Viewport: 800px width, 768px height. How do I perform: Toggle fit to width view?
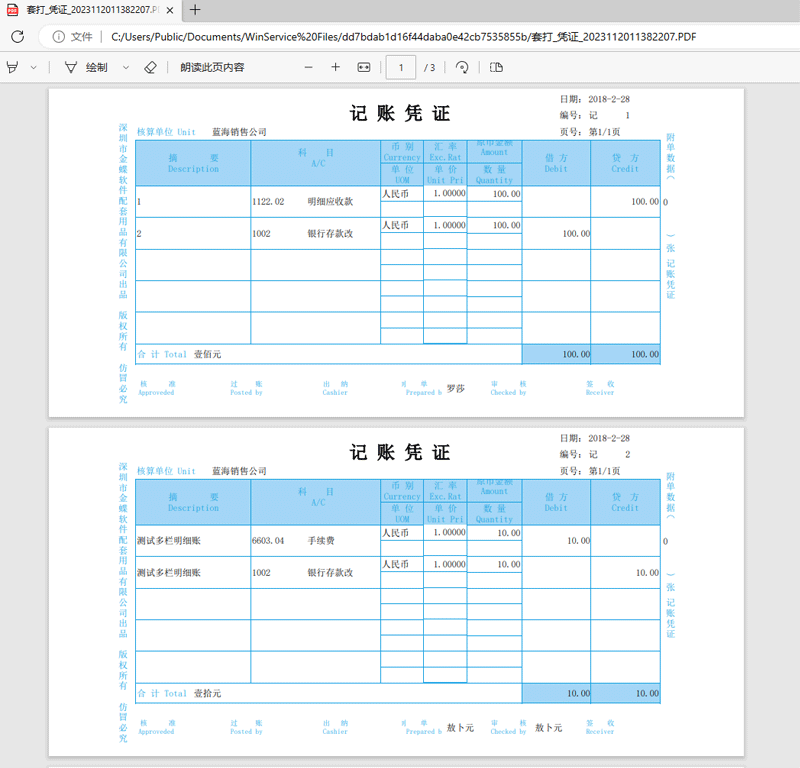(363, 67)
